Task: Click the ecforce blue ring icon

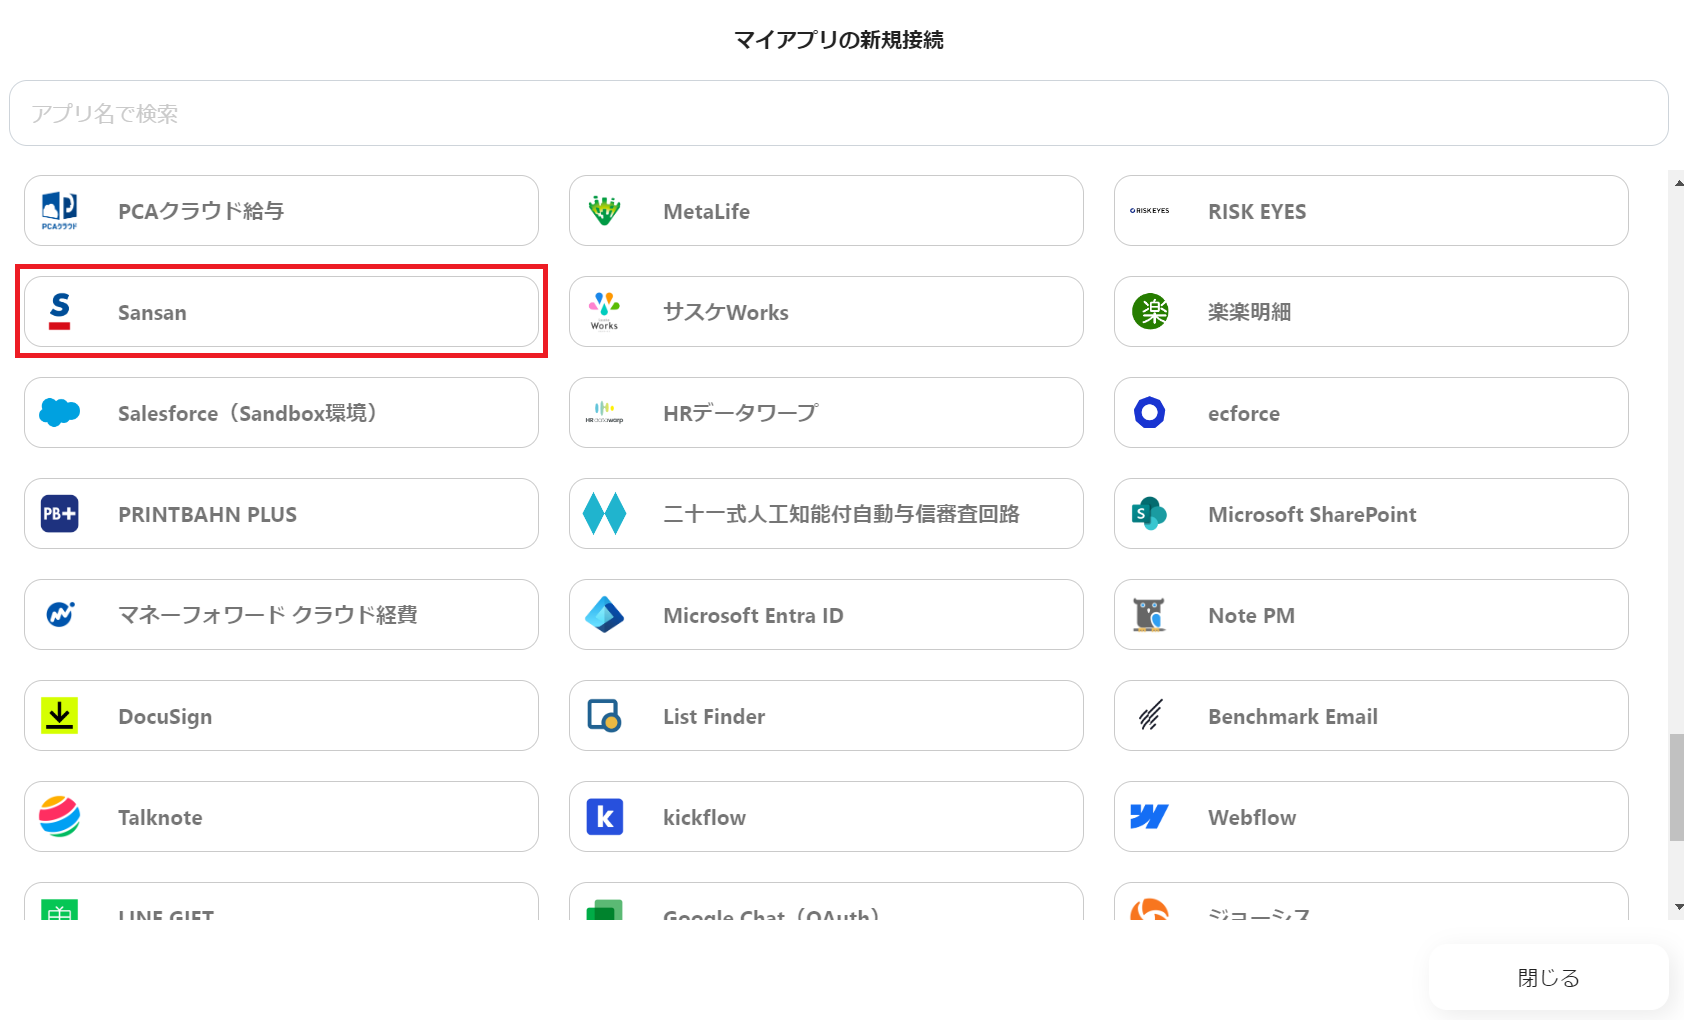Action: [x=1150, y=412]
